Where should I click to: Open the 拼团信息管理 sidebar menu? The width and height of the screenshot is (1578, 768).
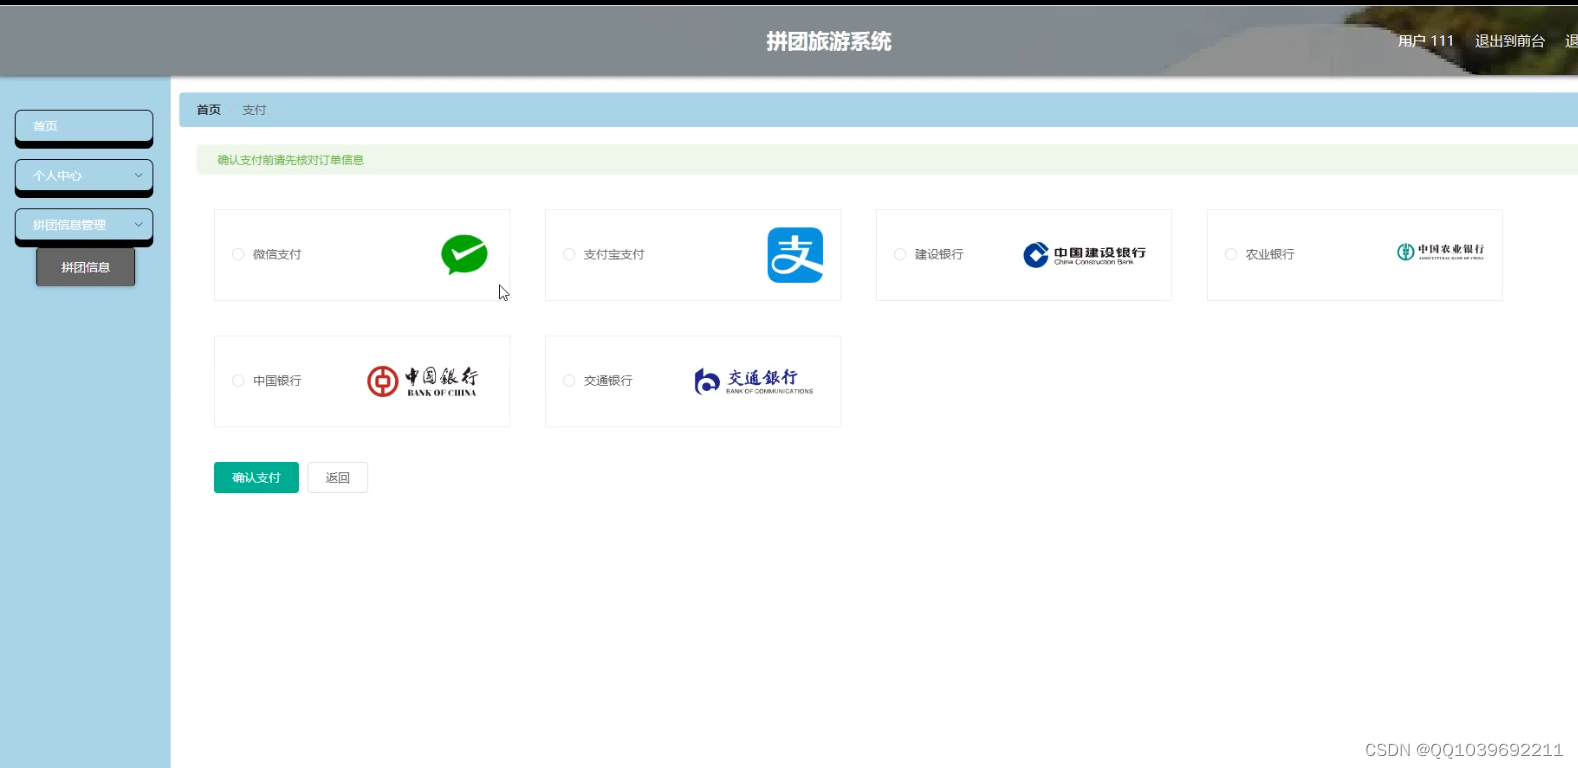(84, 225)
